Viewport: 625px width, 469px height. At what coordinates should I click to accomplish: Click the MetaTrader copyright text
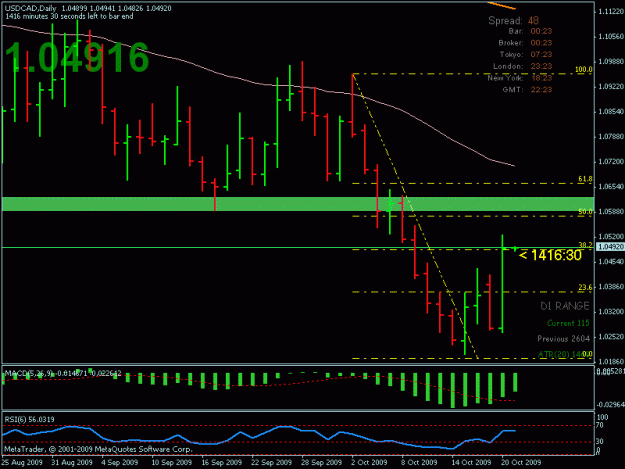coord(98,449)
